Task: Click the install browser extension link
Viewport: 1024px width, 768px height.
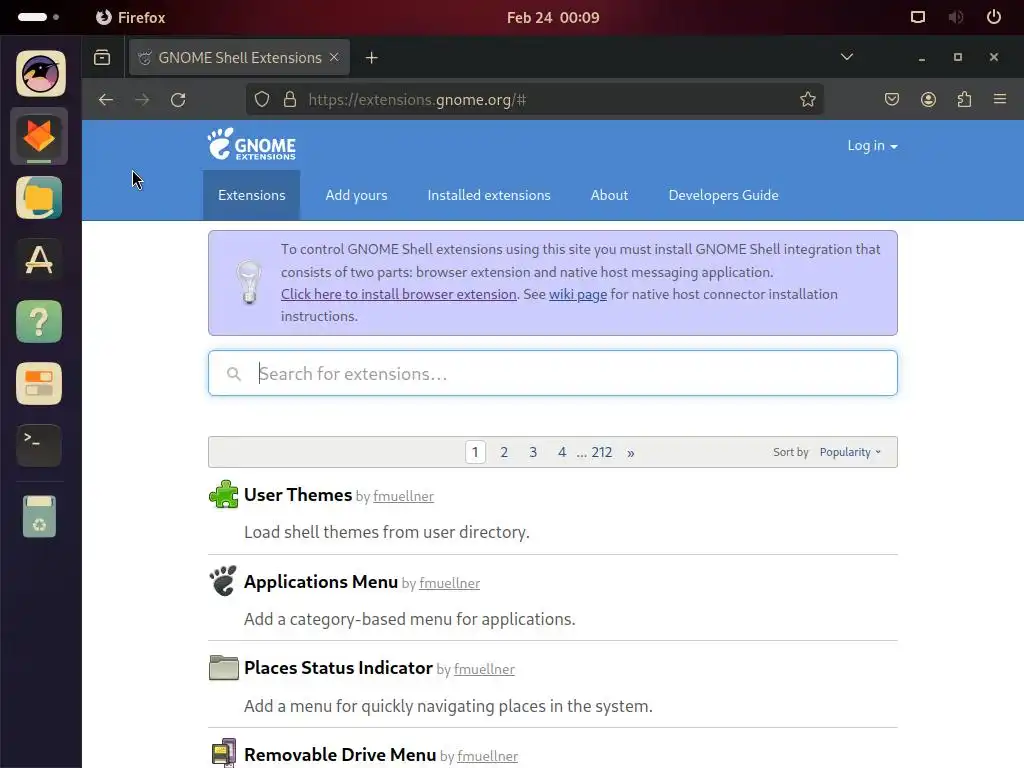Action: coord(399,295)
